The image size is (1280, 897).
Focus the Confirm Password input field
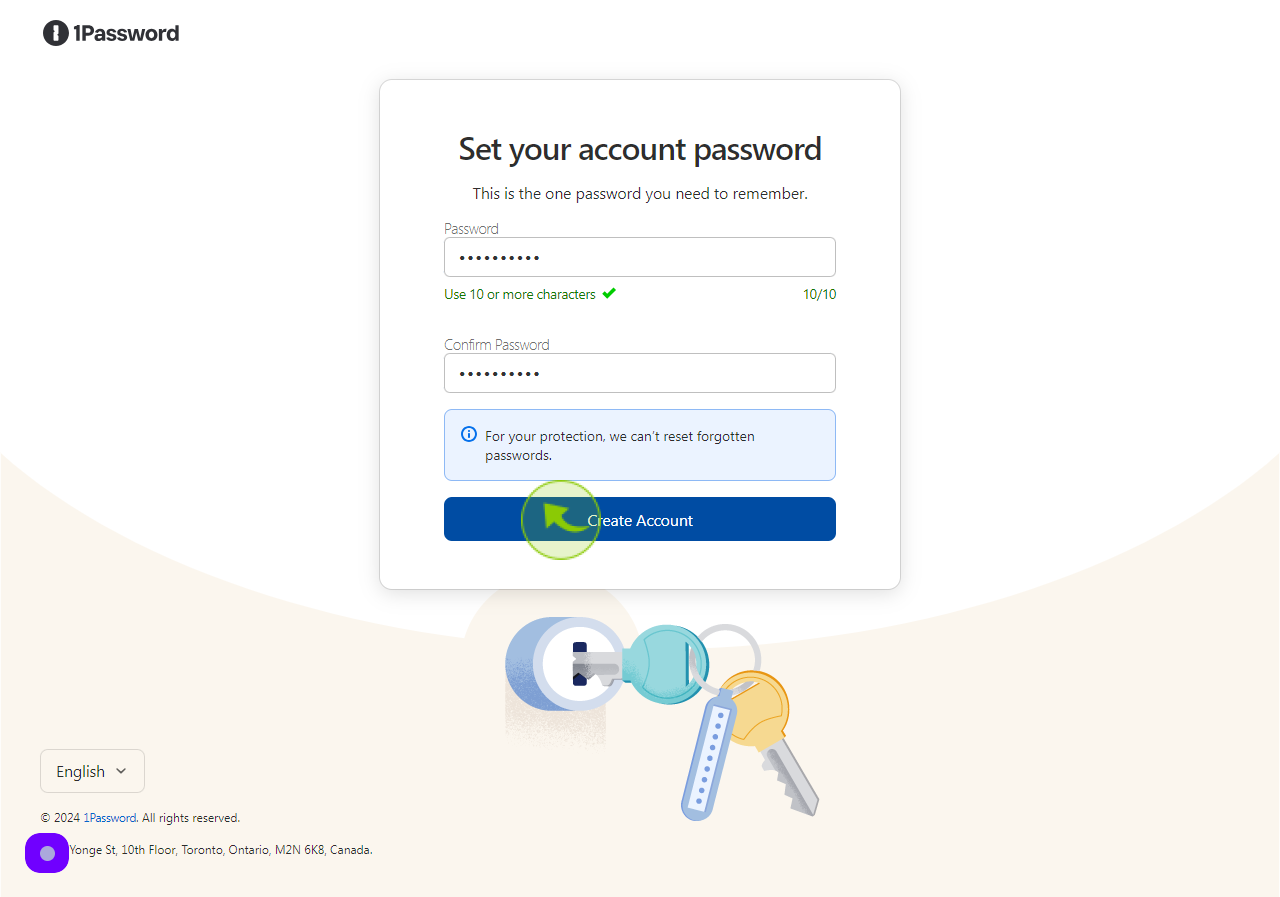click(x=640, y=373)
